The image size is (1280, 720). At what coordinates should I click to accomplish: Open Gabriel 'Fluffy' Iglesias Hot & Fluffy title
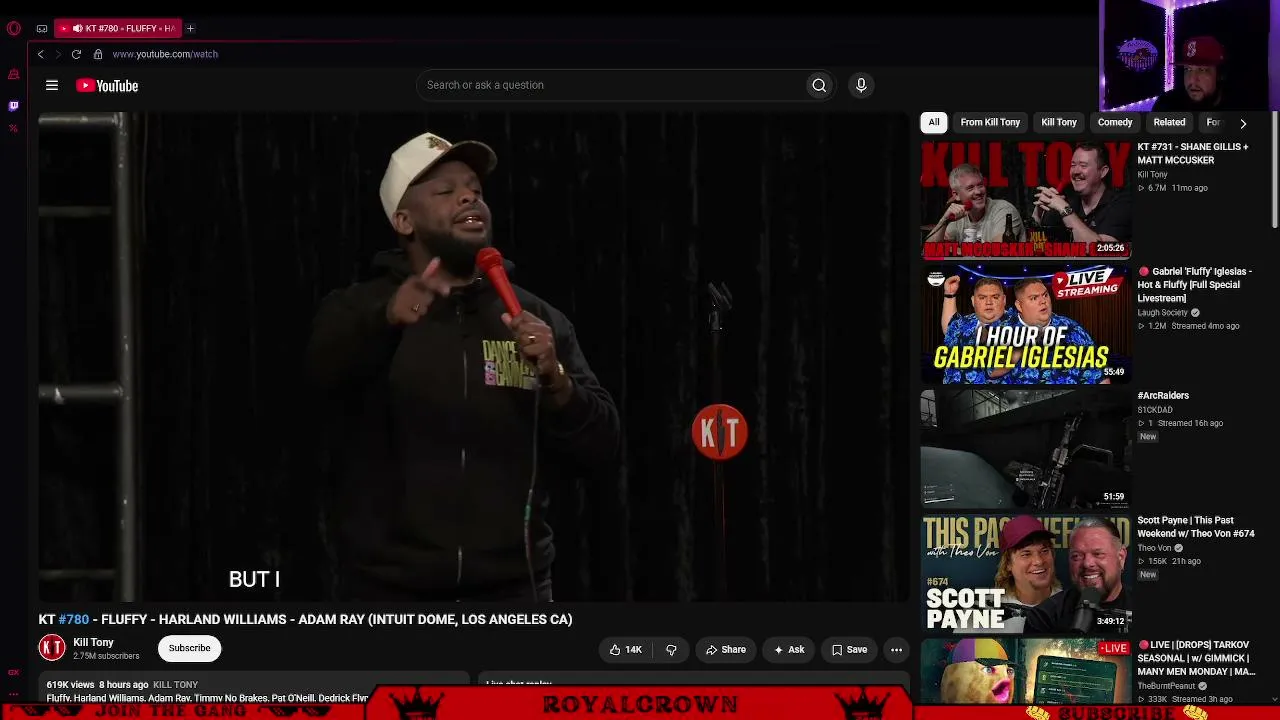tap(1195, 284)
